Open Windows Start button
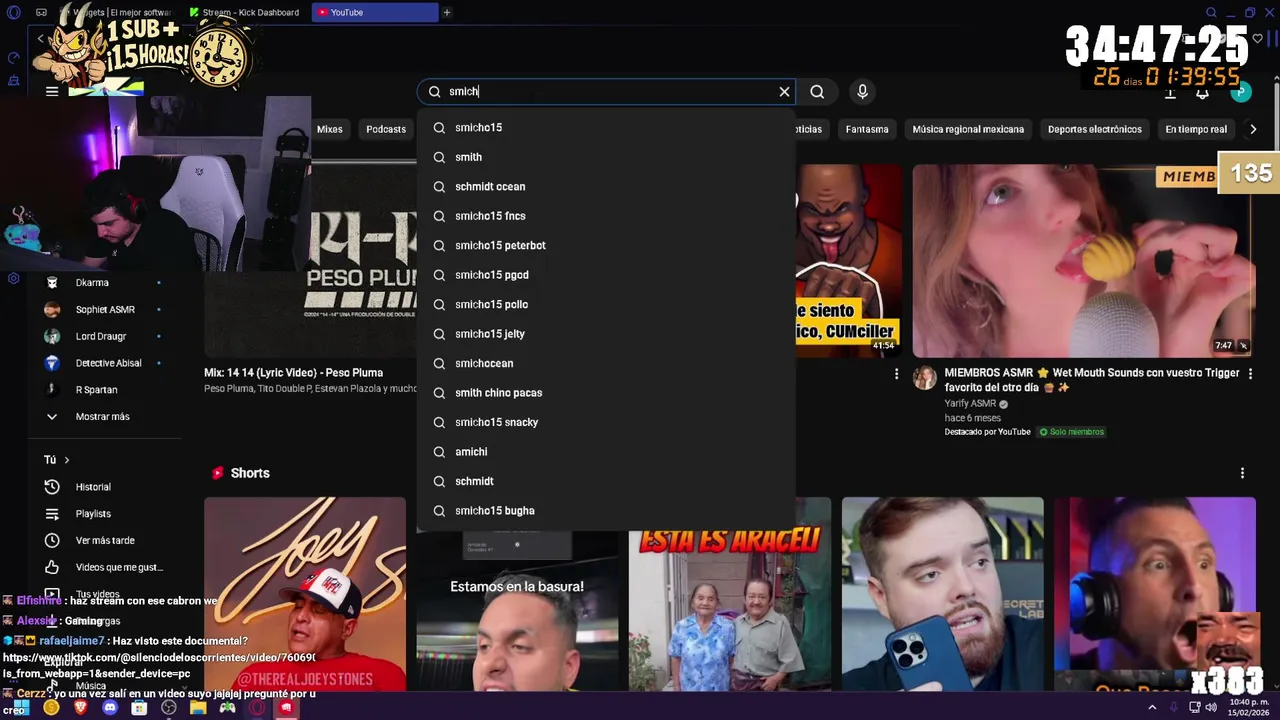Screen dimensions: 1280x720 tap(21, 708)
